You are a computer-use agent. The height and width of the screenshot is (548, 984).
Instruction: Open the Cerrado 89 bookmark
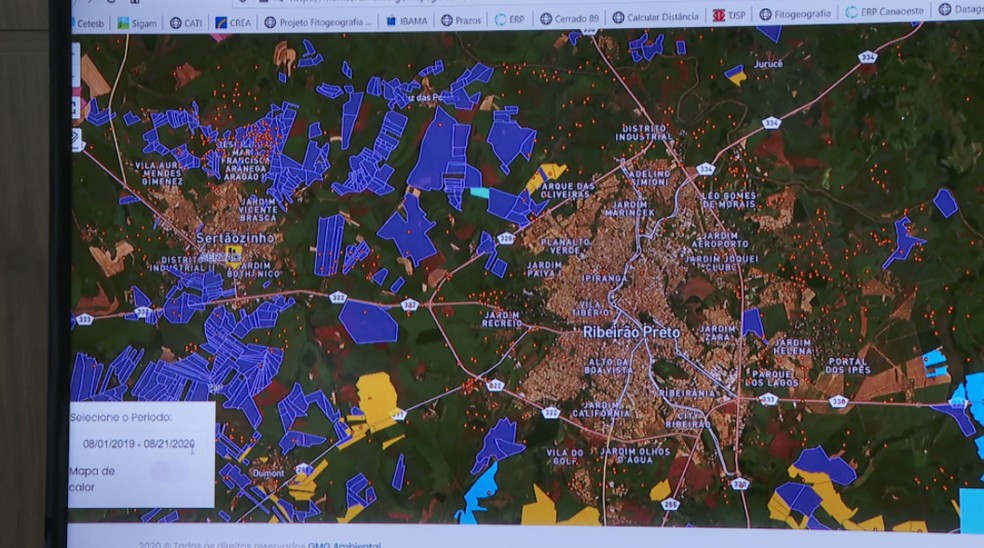(x=570, y=18)
